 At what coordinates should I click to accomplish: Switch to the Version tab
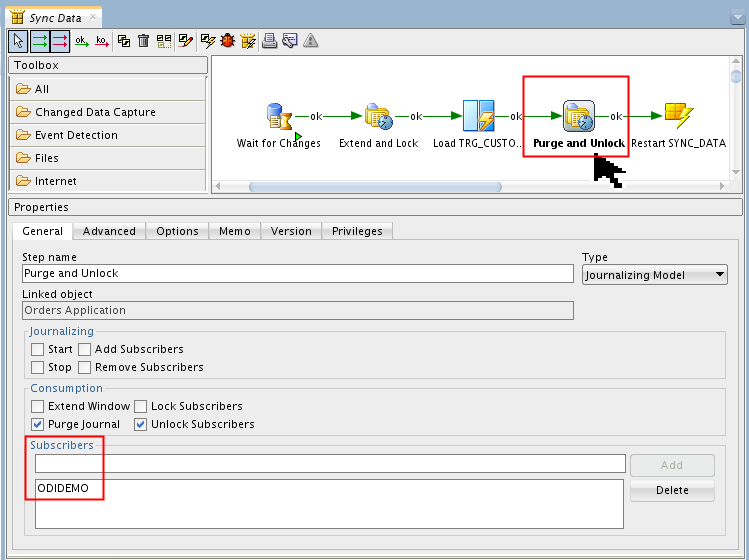pos(291,231)
